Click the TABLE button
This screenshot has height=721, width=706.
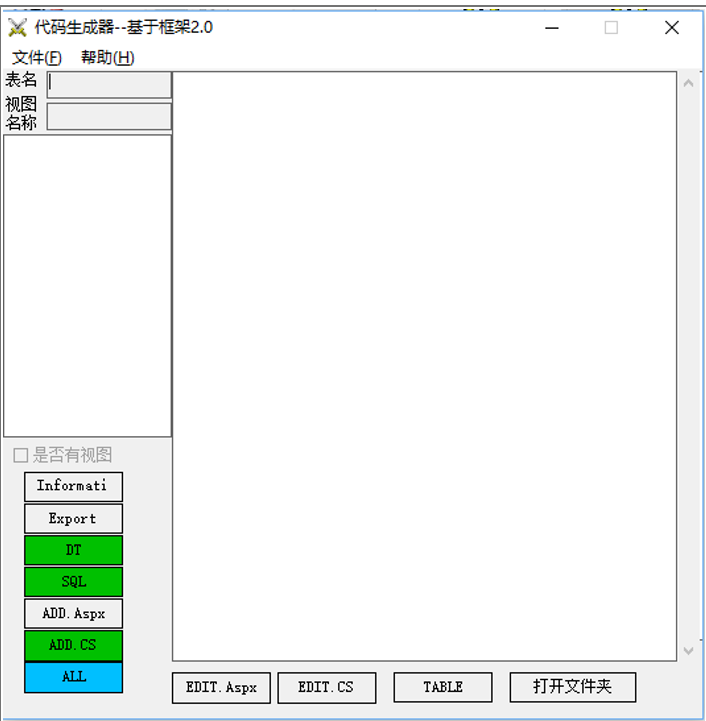click(443, 687)
